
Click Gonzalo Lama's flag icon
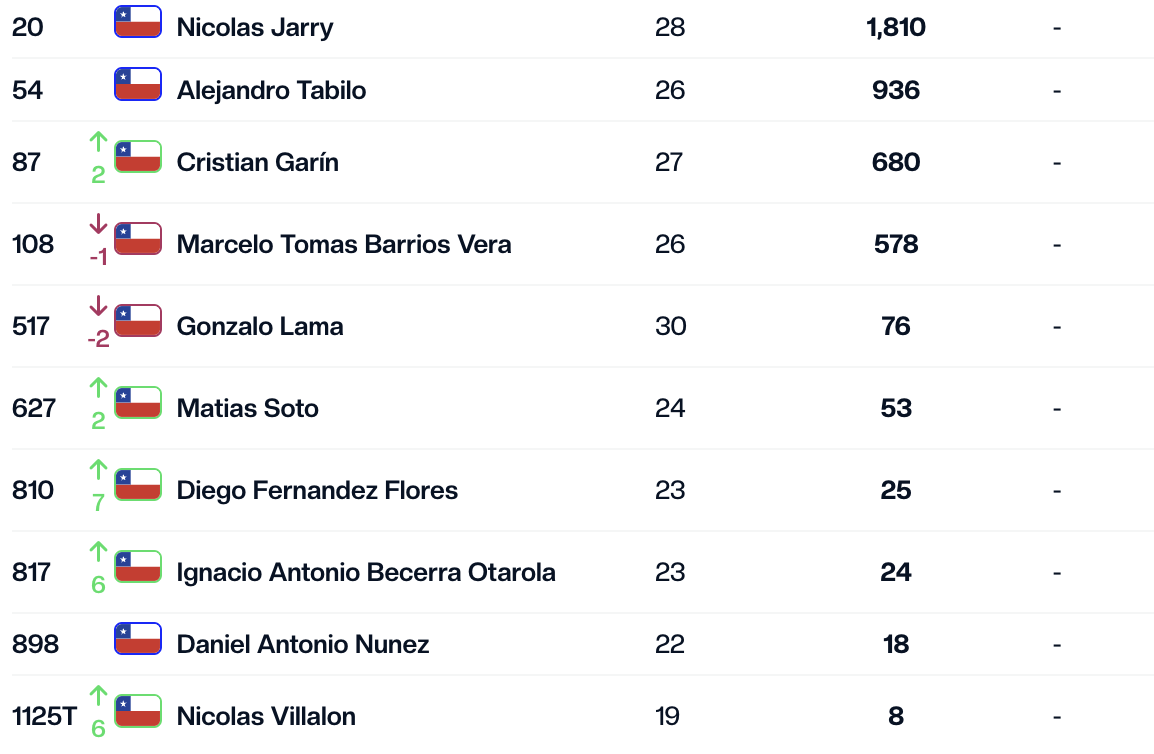pyautogui.click(x=138, y=320)
